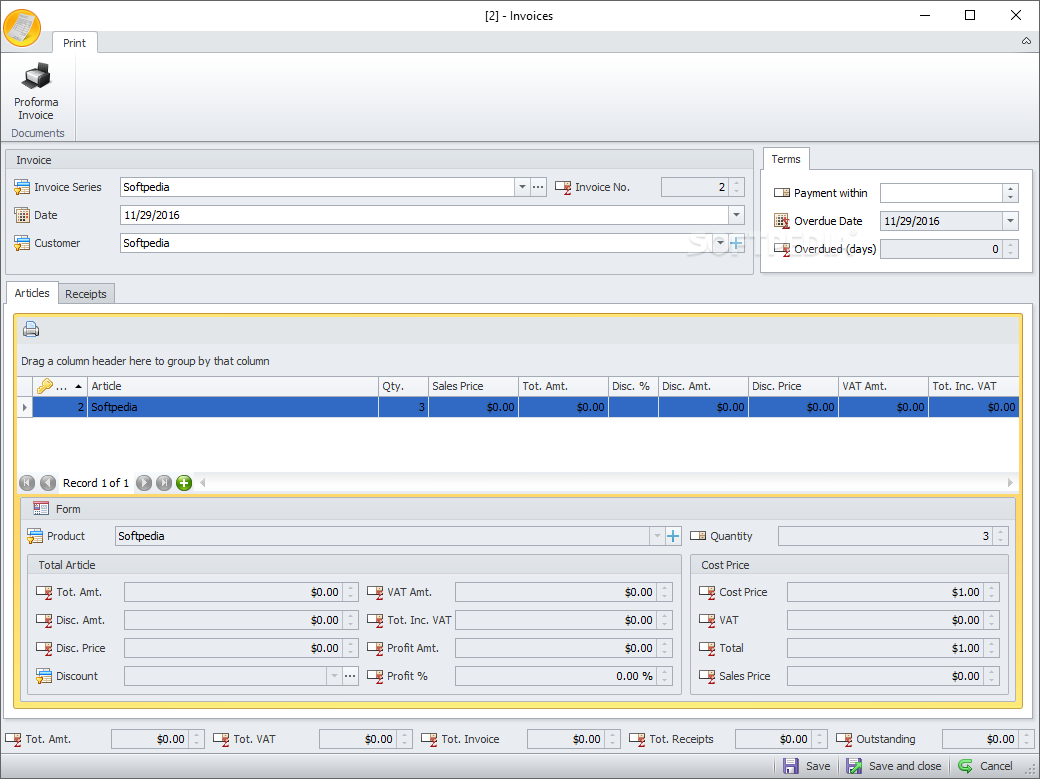The image size is (1040, 779).
Task: Click the Cancel button
Action: (x=985, y=766)
